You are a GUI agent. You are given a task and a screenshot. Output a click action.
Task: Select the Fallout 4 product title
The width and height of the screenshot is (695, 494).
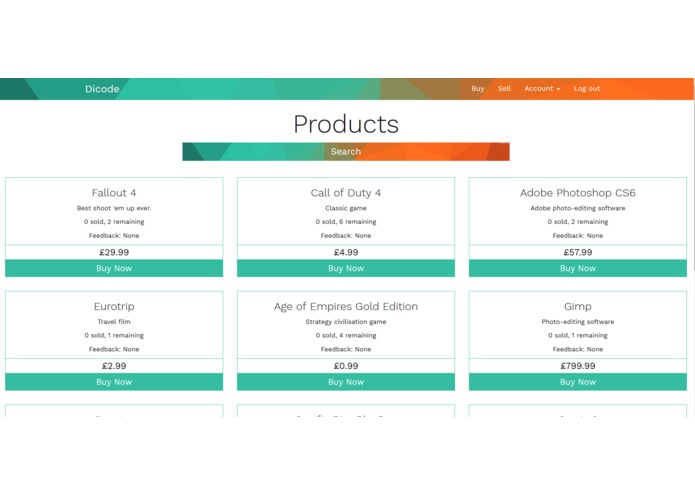pyautogui.click(x=114, y=193)
